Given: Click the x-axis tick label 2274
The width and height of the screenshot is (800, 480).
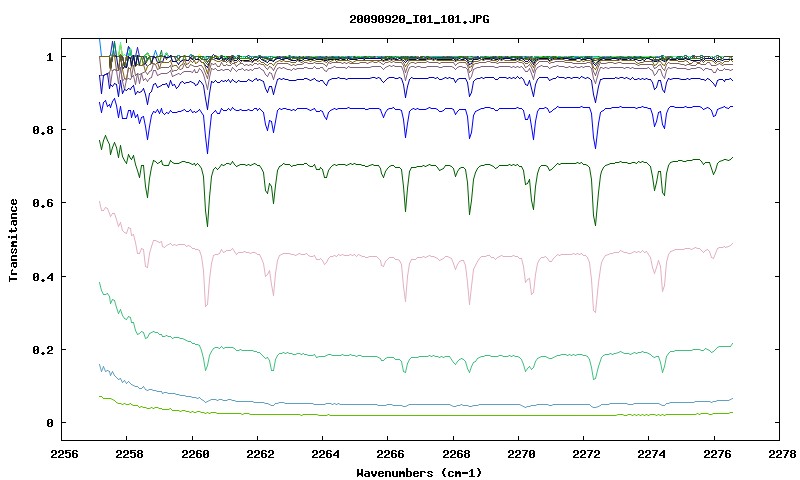Looking at the screenshot, I should [x=651, y=454].
